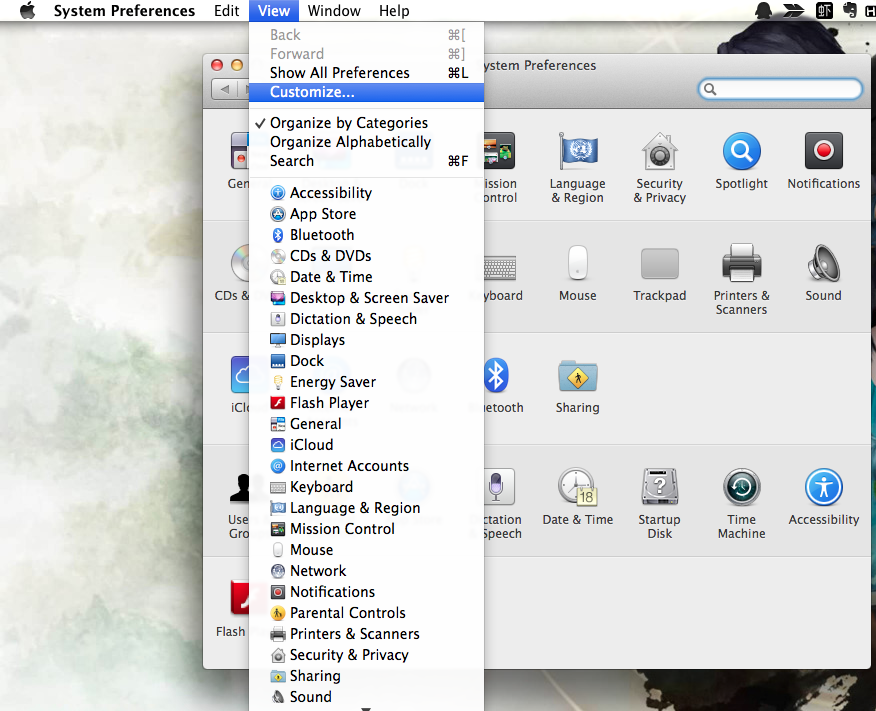
Task: Select Desktop & Screen Saver menu item
Action: tap(366, 298)
